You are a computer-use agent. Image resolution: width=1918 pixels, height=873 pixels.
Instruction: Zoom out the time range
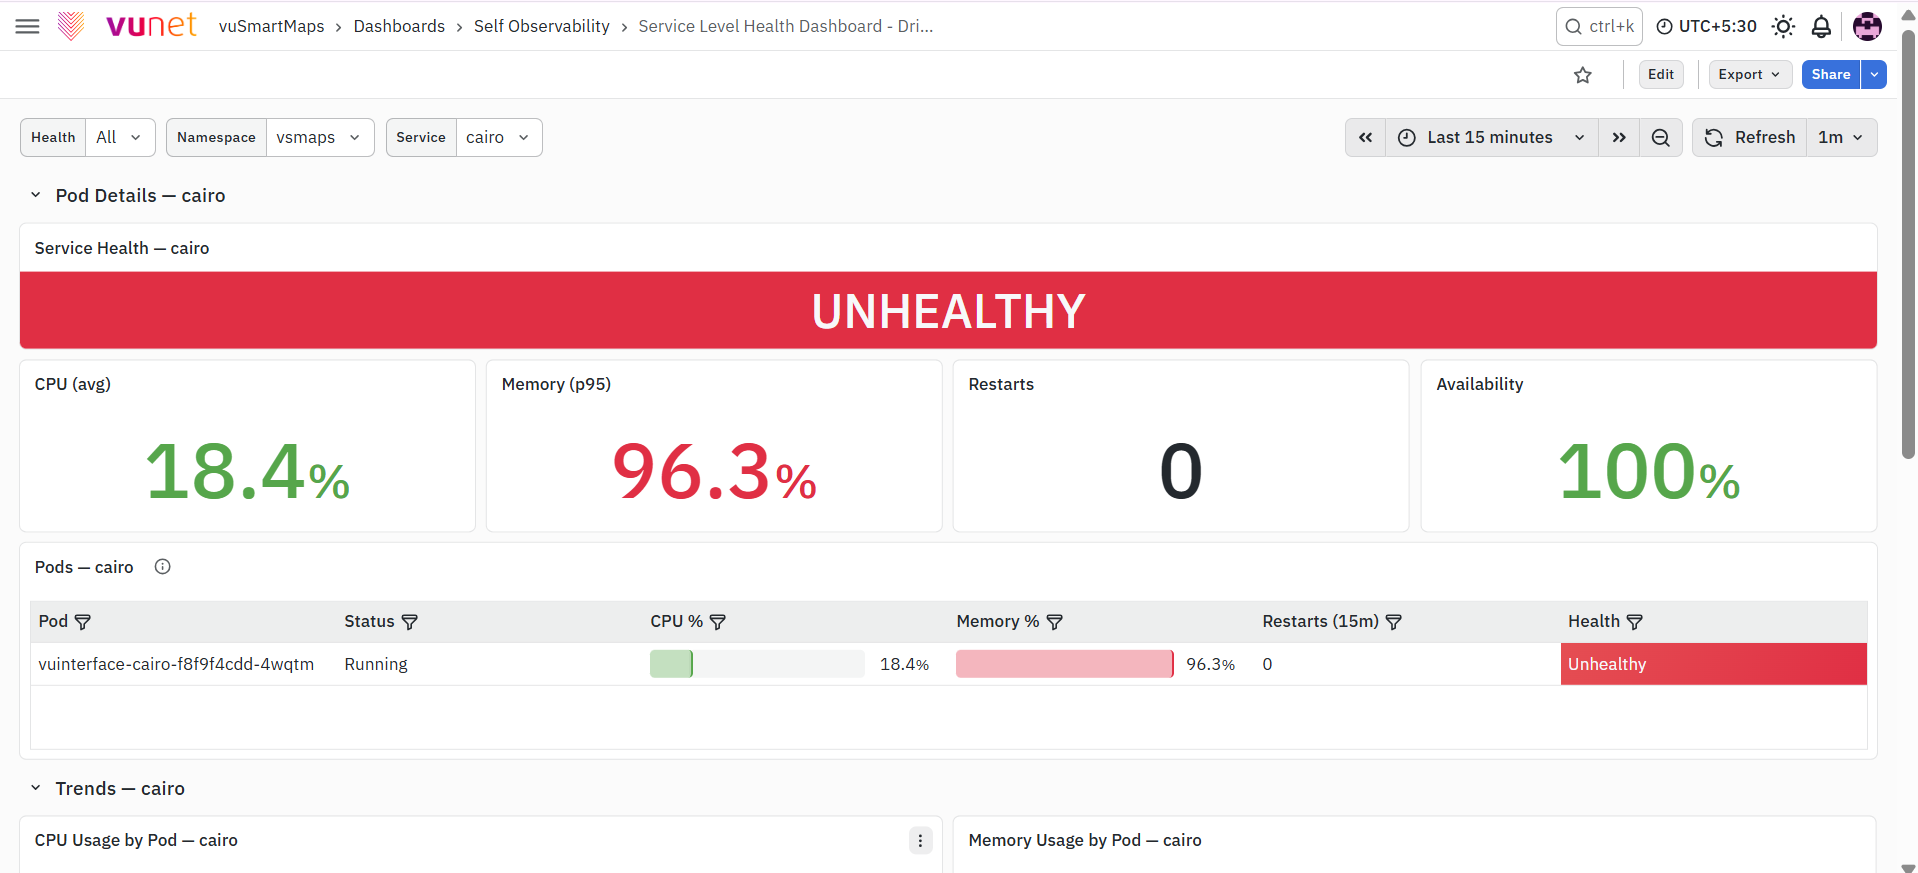(x=1661, y=138)
